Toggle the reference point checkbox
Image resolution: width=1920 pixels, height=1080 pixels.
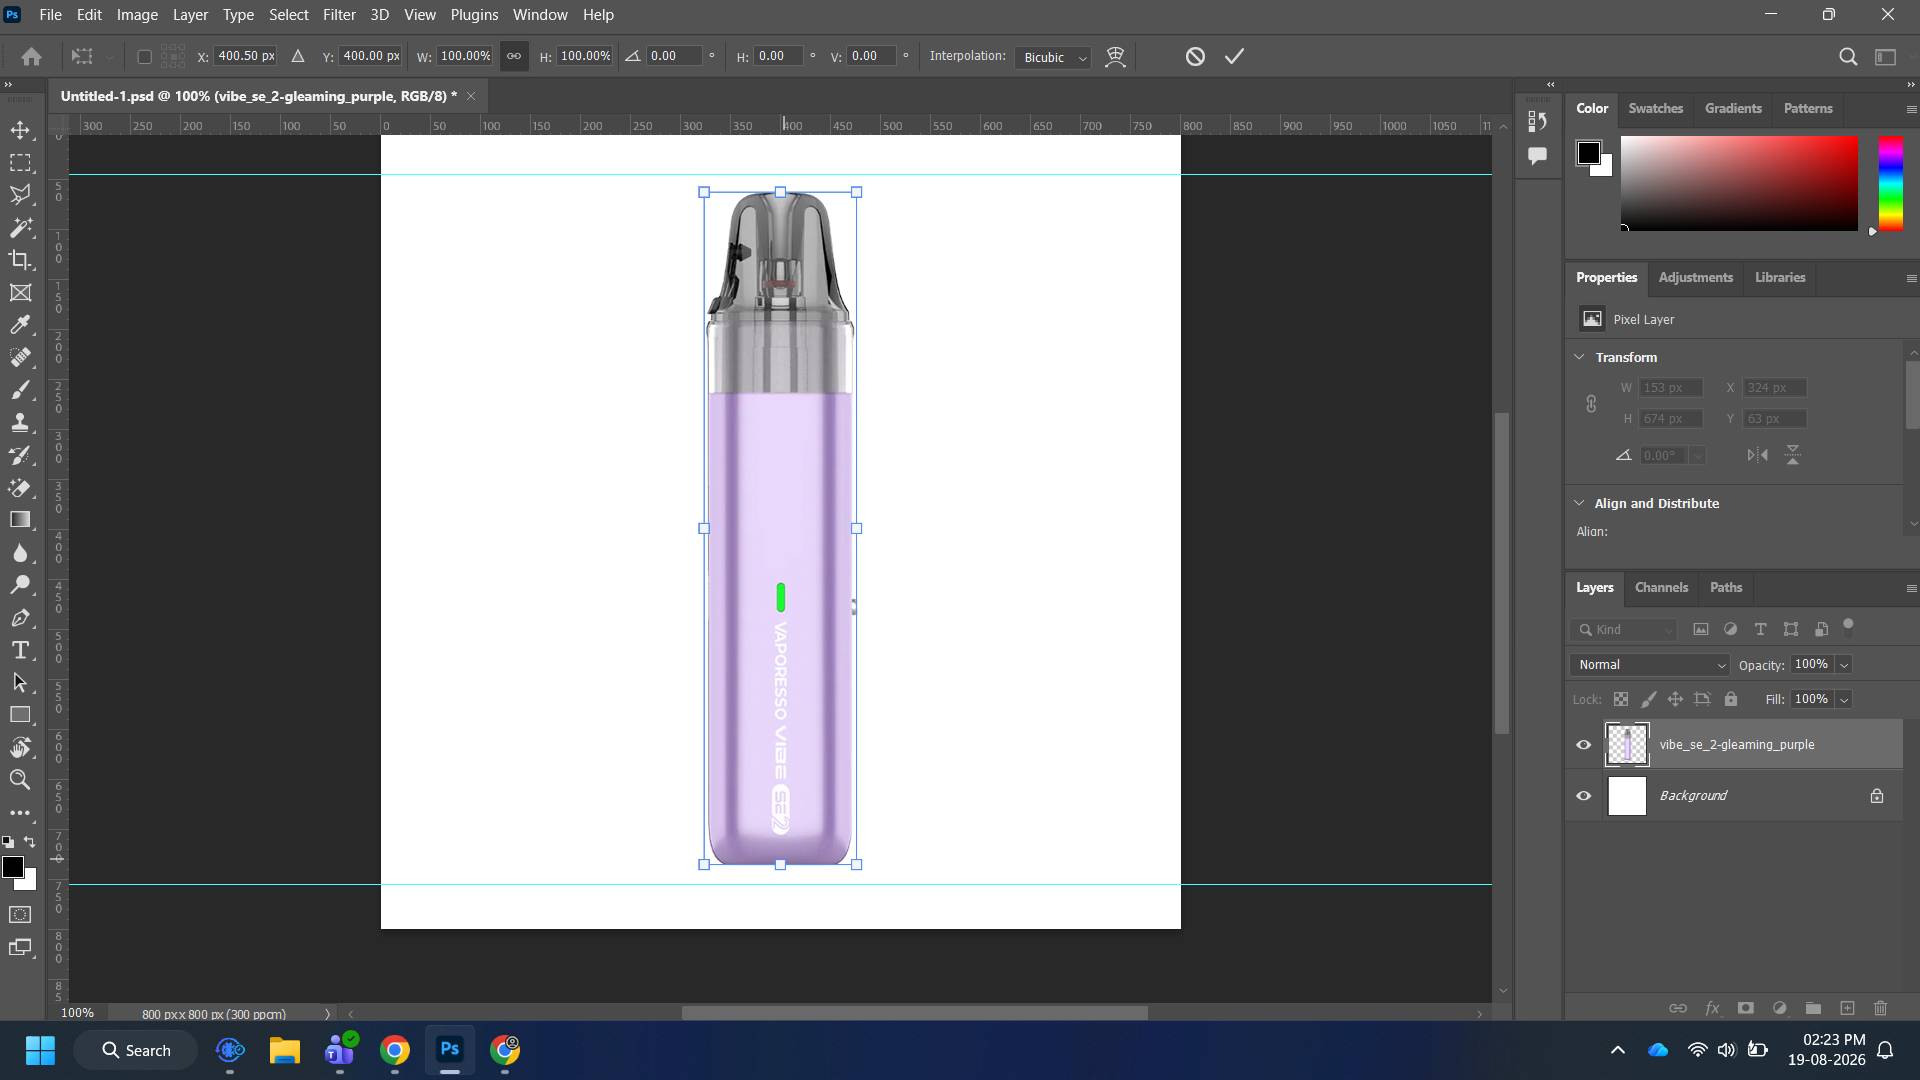pos(144,57)
